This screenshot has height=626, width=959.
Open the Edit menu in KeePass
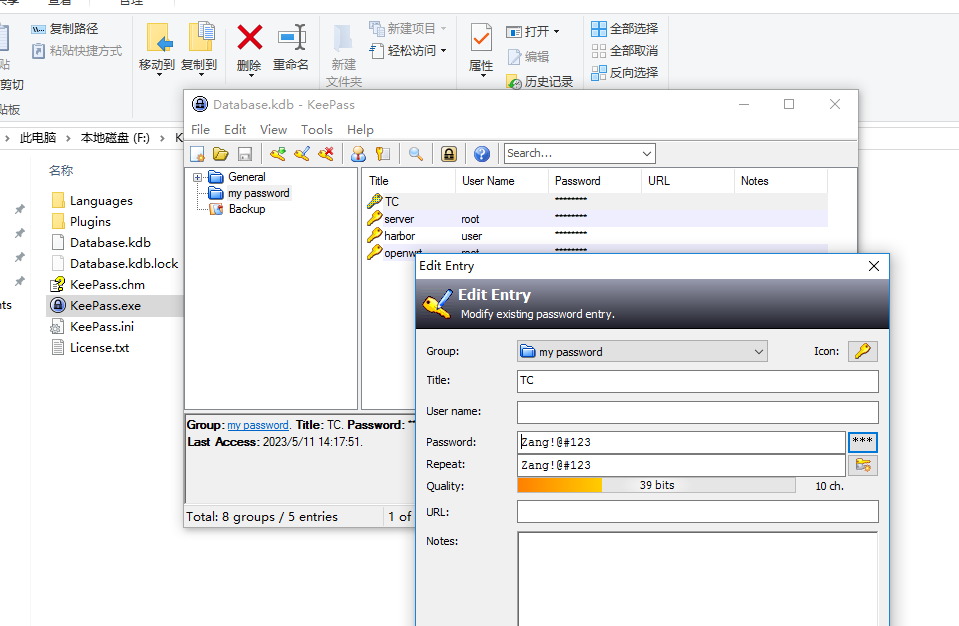(x=235, y=130)
